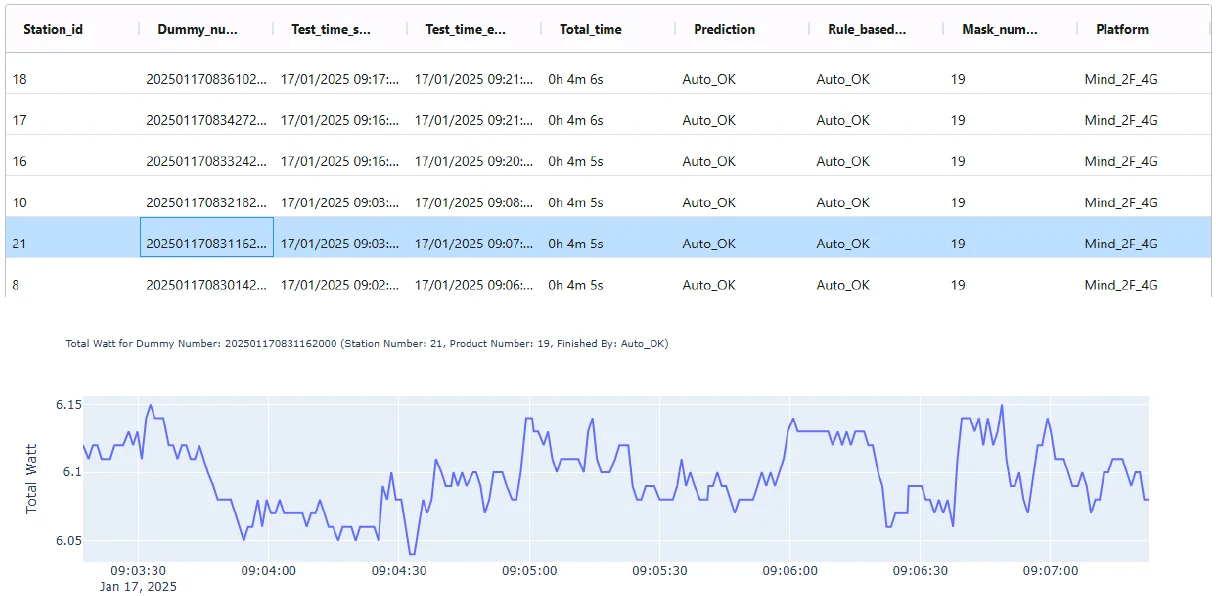
Task: Click the focused dummy number 202501170831162... cell
Action: 207,237
